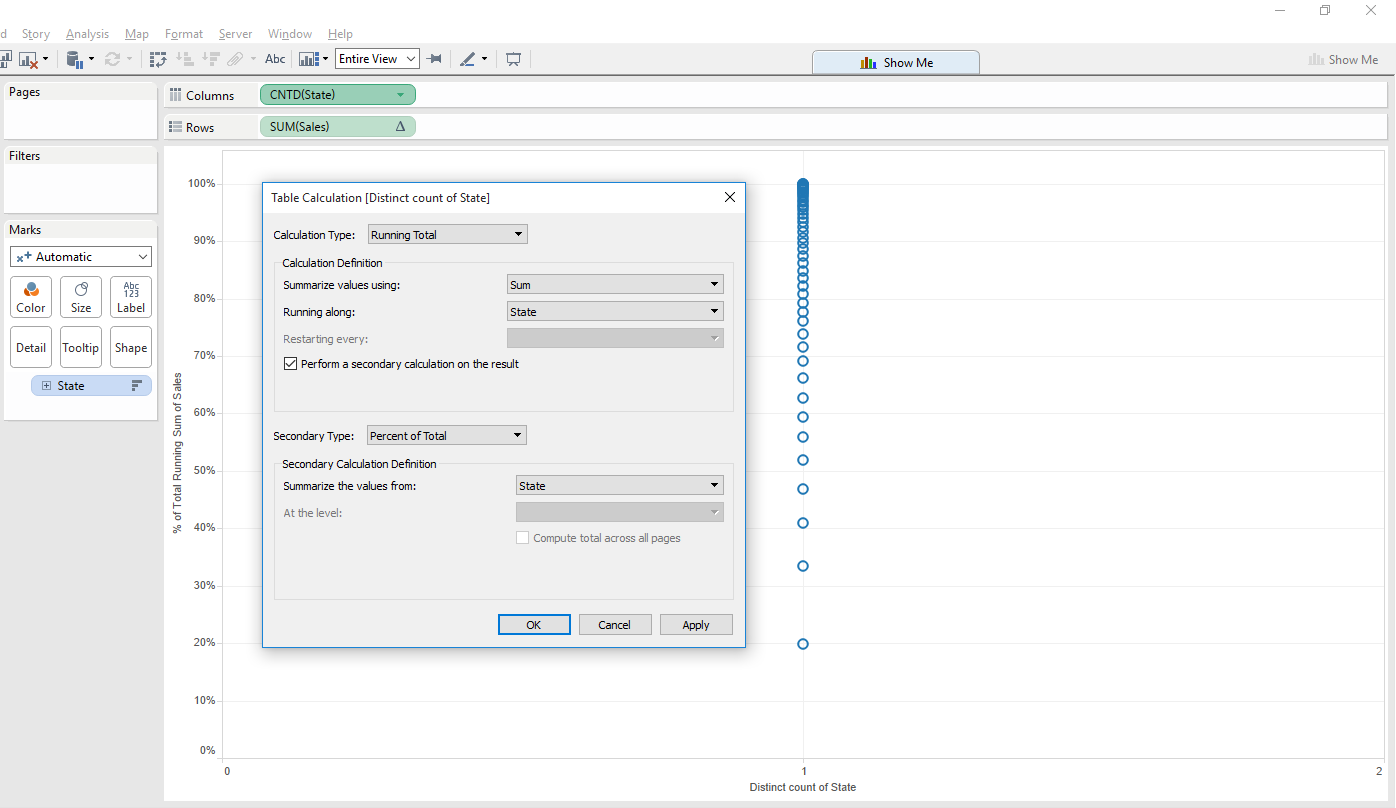Click the Columns shelf icon
Viewport: 1396px width, 808px height.
(x=175, y=95)
